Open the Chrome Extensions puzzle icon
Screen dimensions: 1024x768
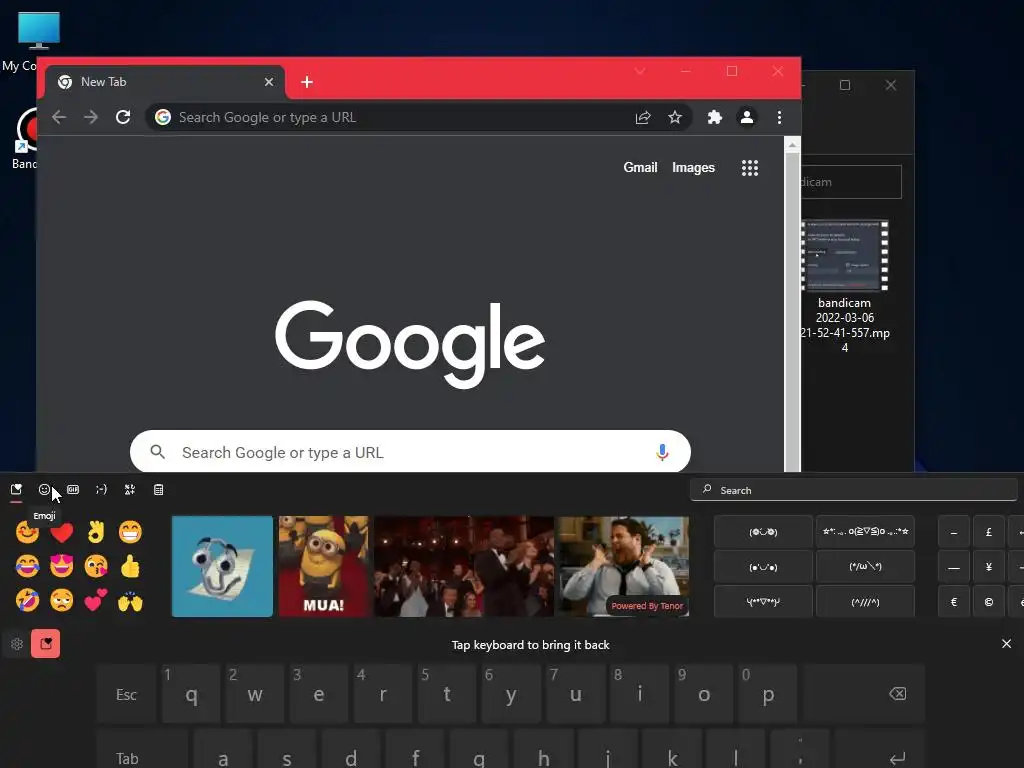[x=714, y=118]
